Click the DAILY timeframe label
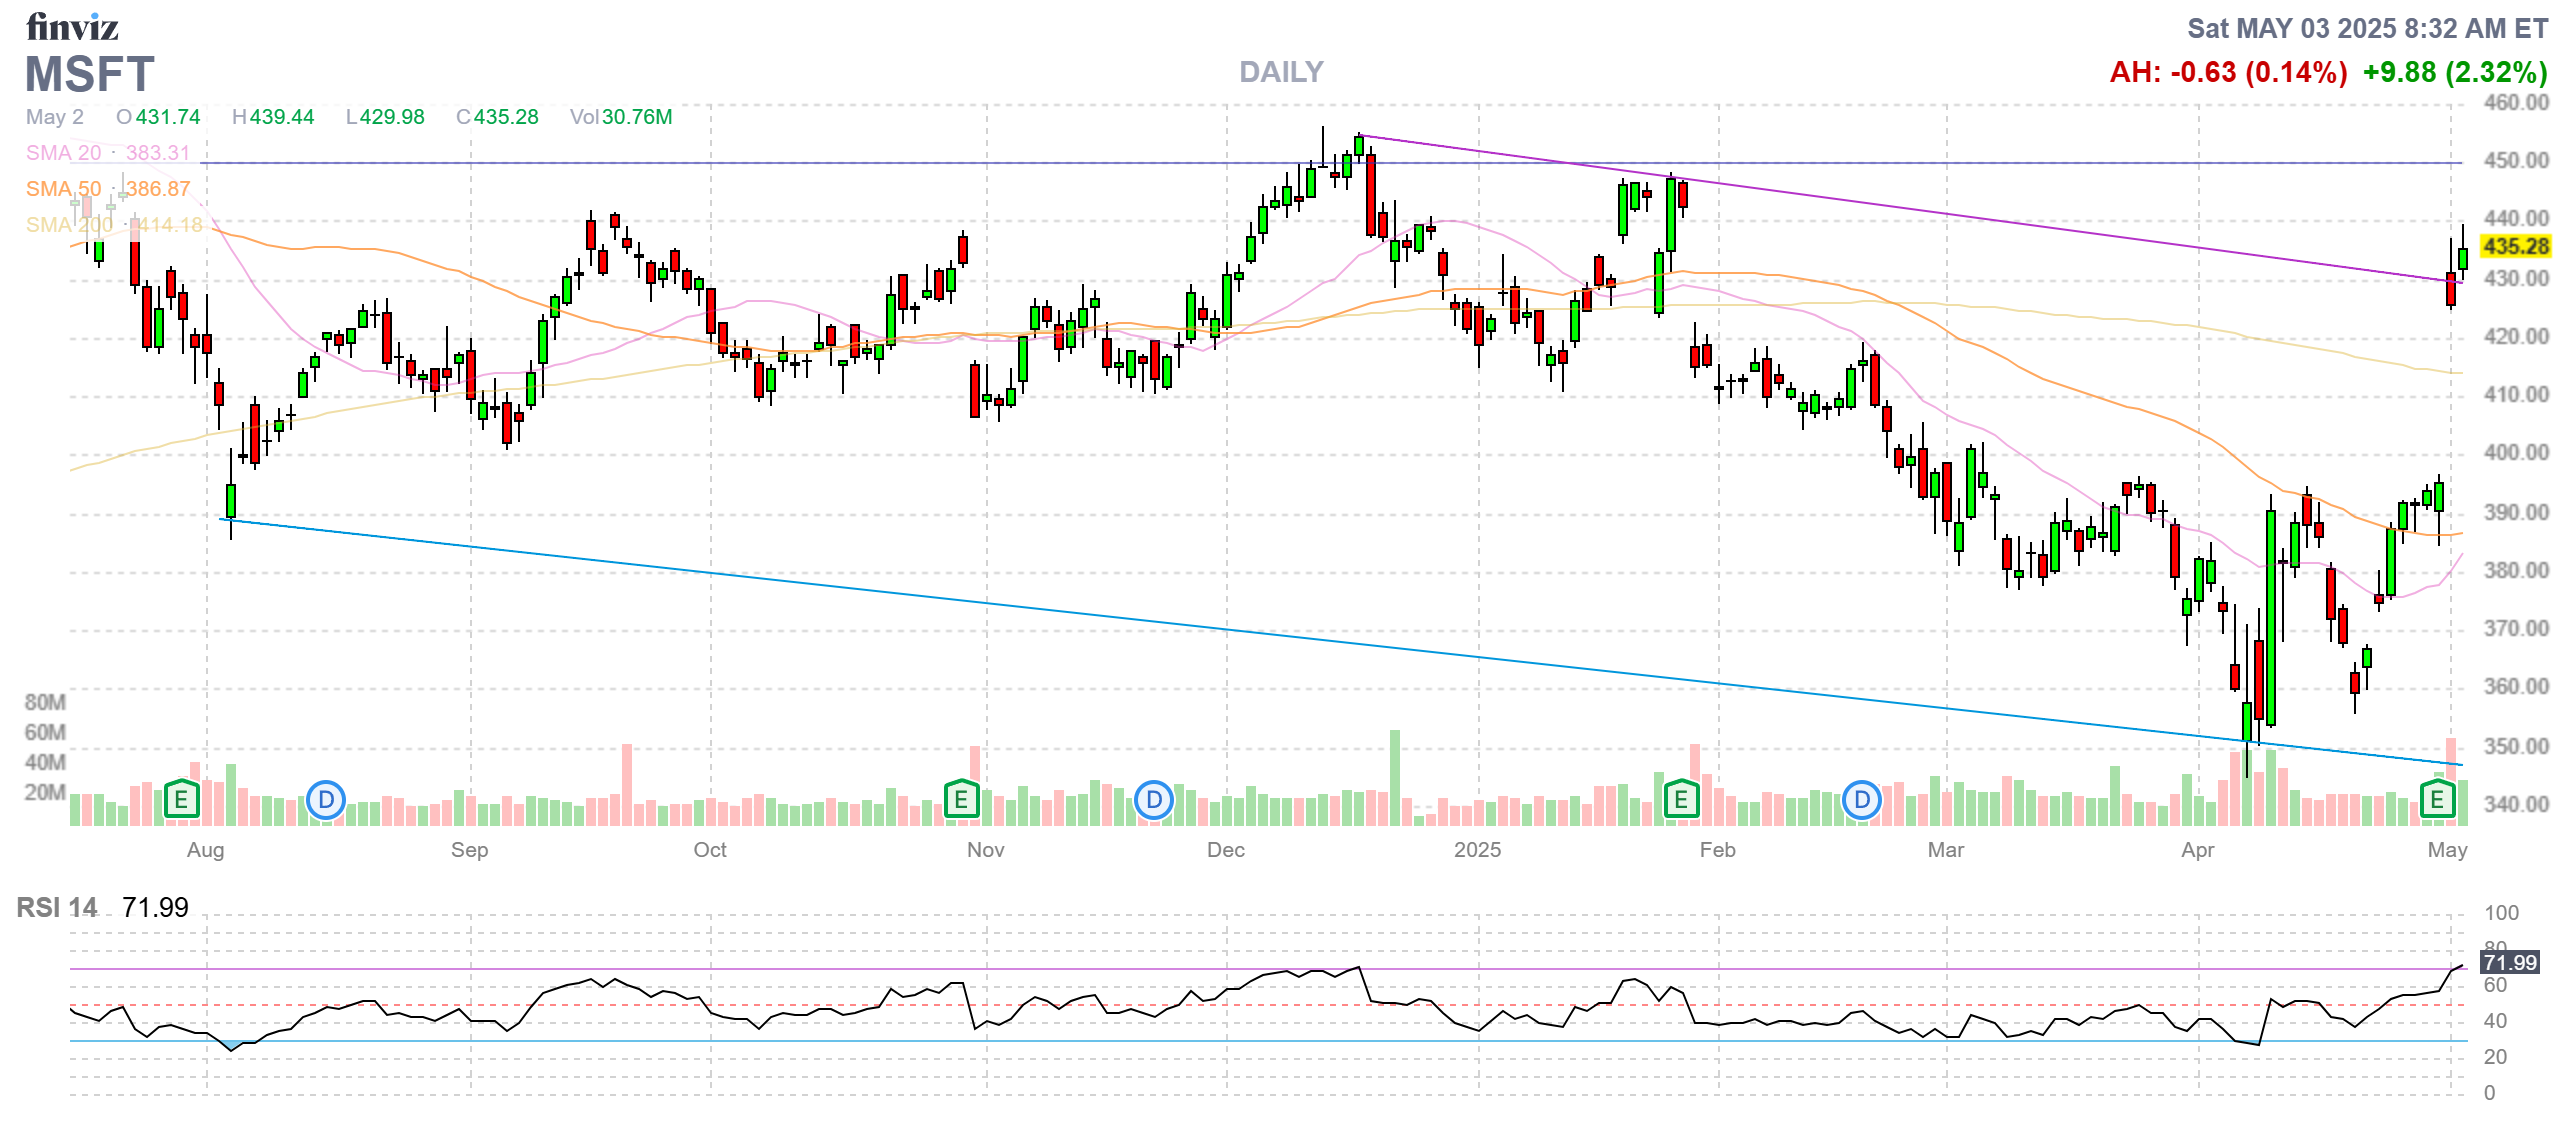Viewport: 2574px width, 1124px height. tap(1281, 72)
